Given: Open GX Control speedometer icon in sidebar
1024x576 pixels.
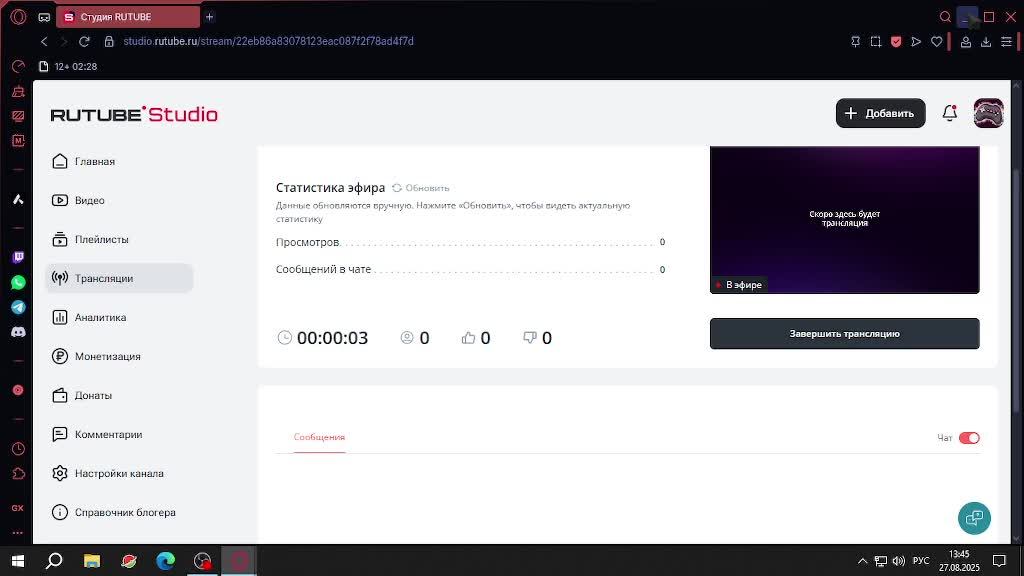Looking at the screenshot, I should point(18,66).
